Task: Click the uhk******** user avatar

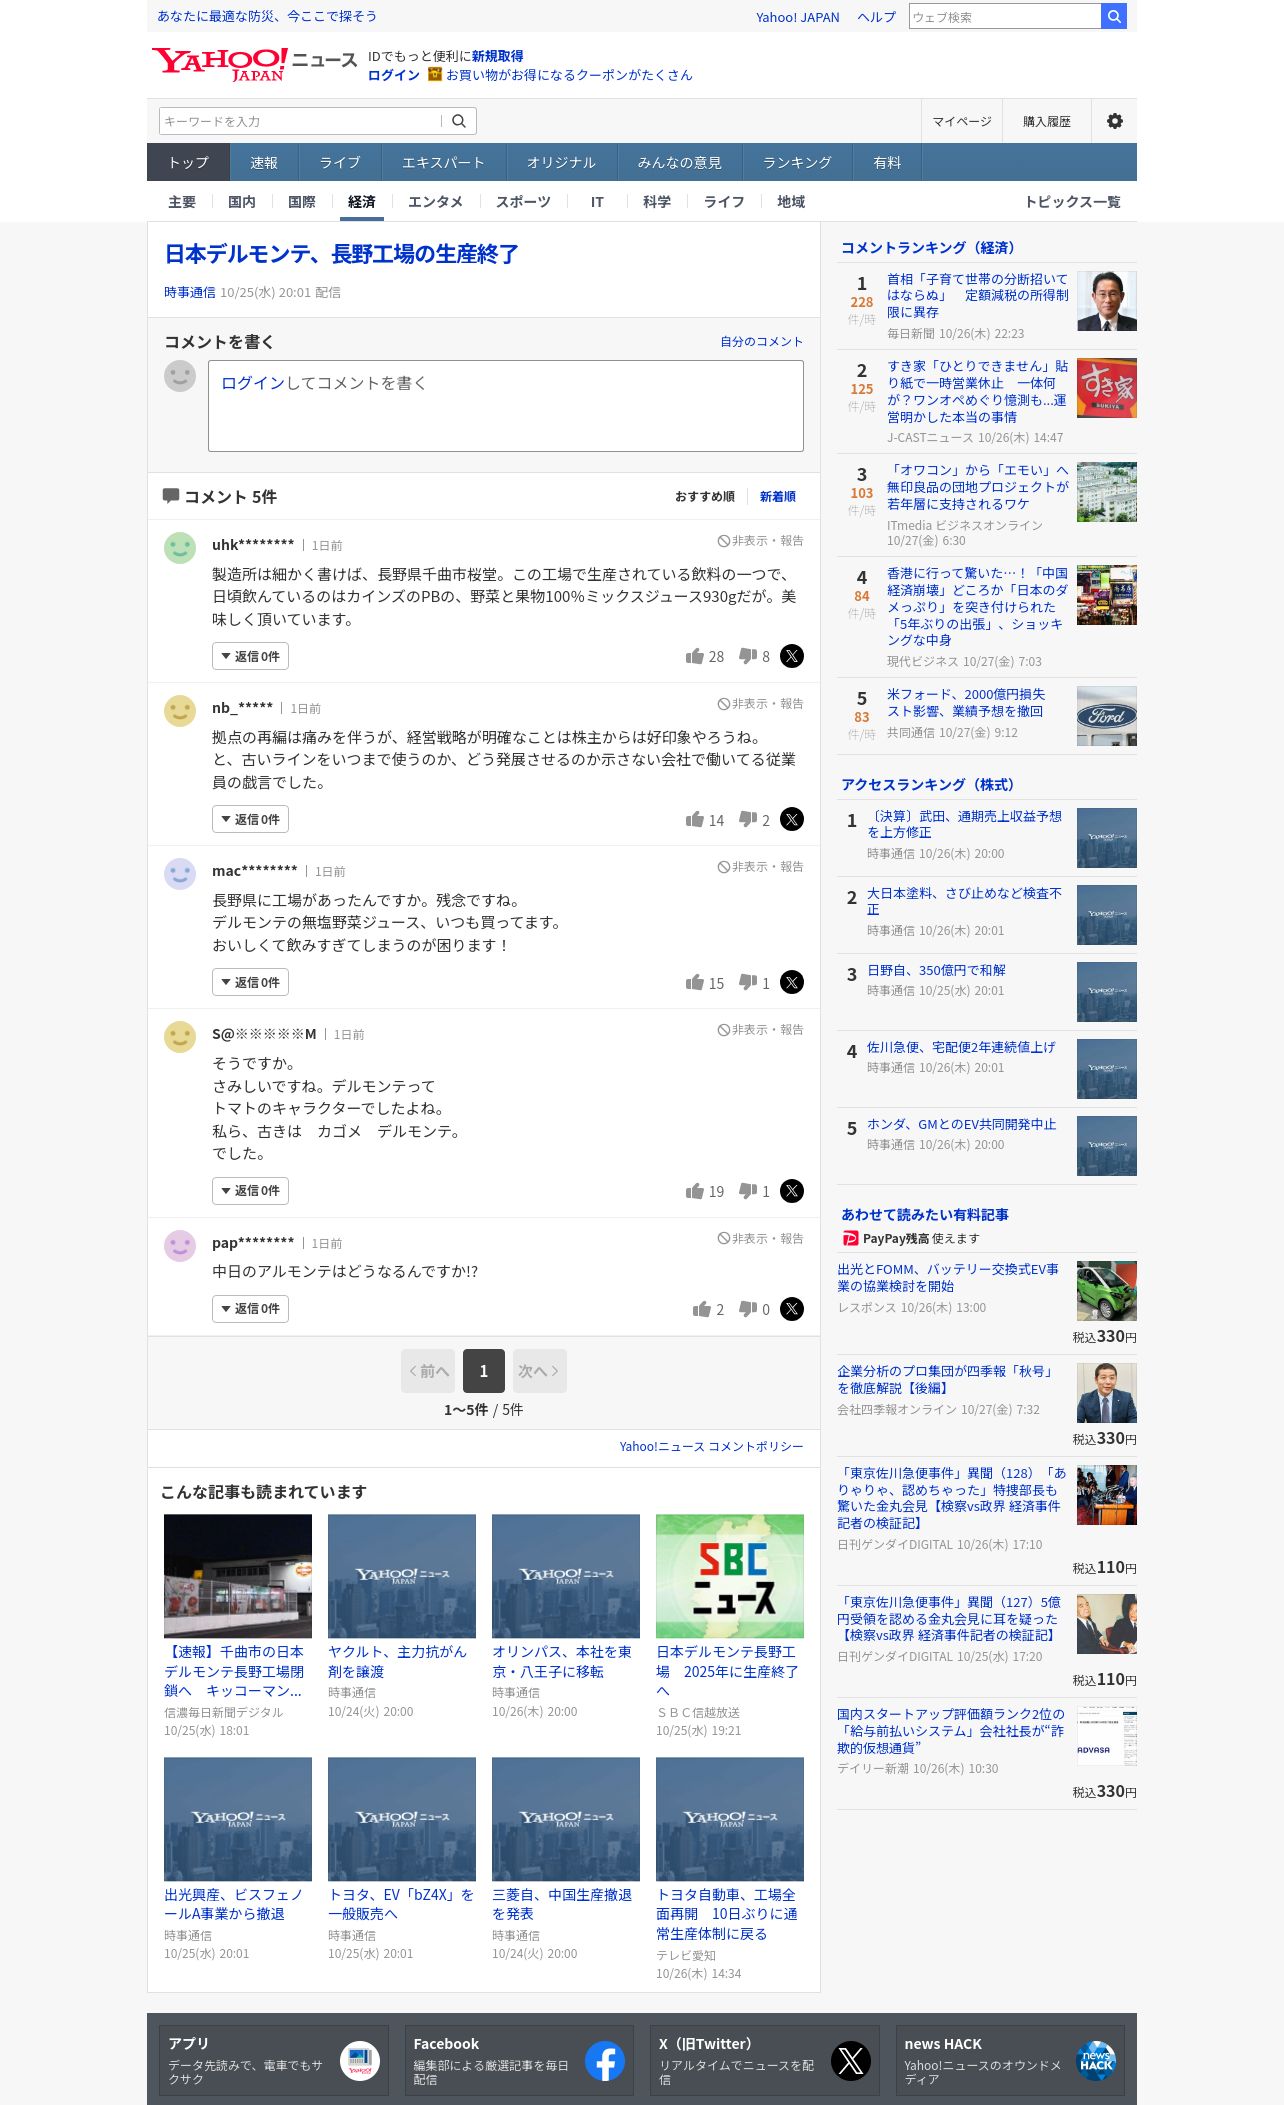Action: point(180,548)
